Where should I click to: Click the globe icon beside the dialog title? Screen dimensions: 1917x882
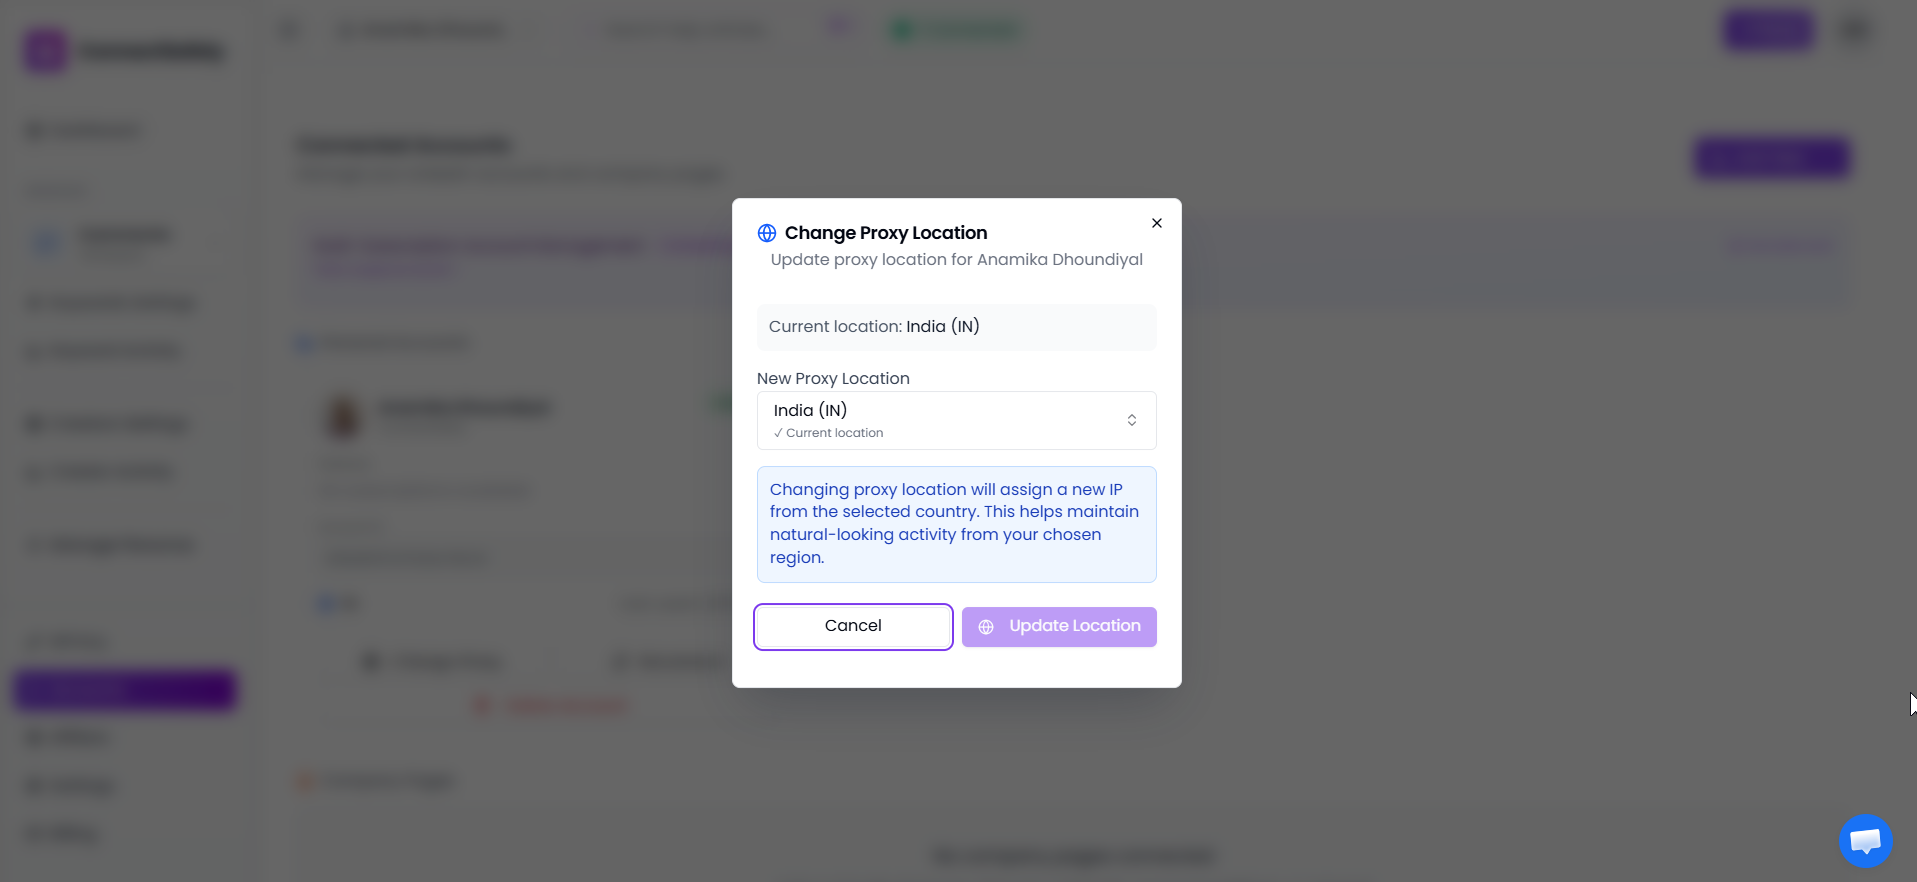766,232
